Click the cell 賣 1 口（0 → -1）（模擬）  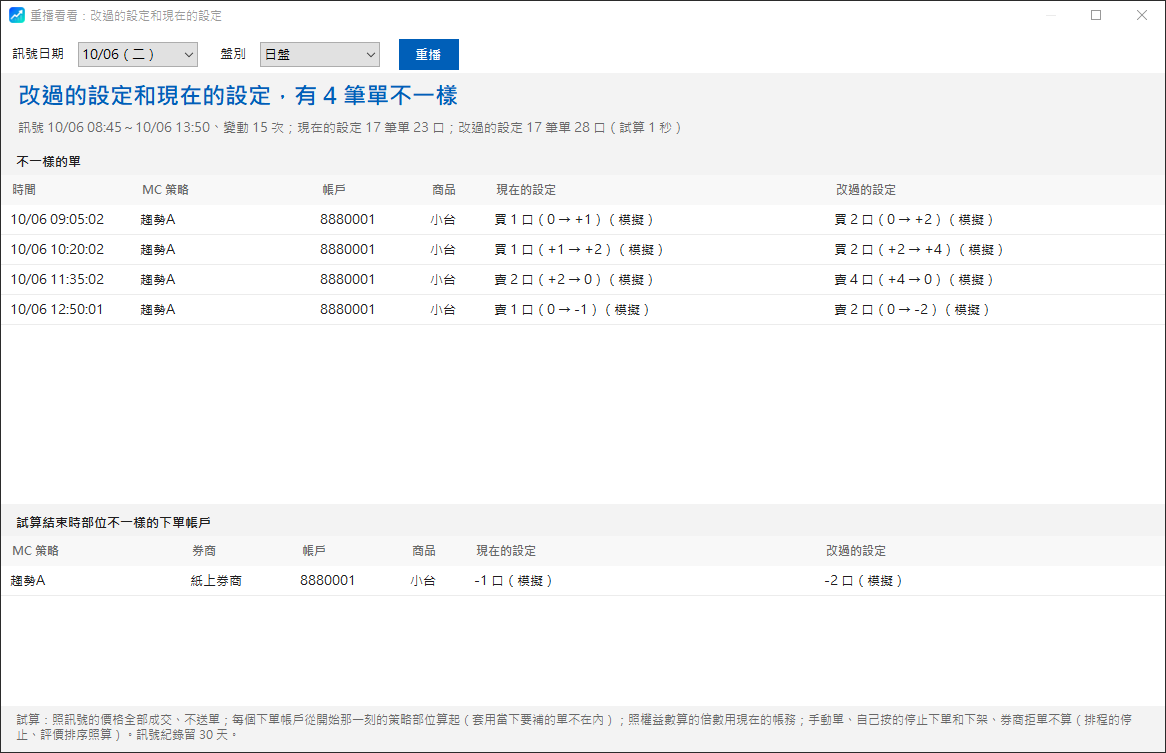click(573, 309)
